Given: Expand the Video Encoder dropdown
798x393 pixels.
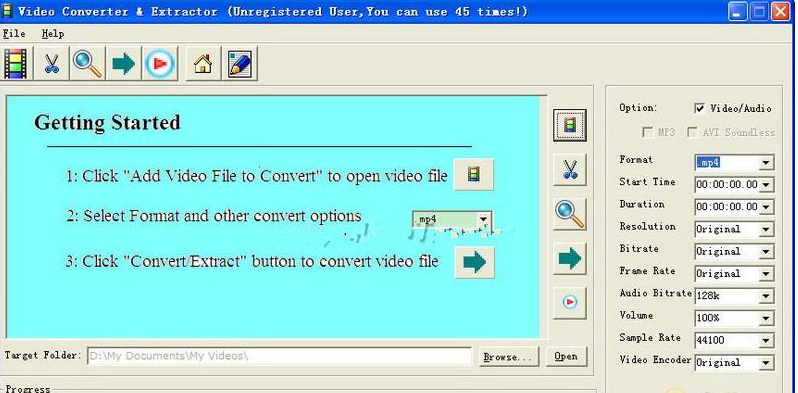Looking at the screenshot, I should coord(765,362).
